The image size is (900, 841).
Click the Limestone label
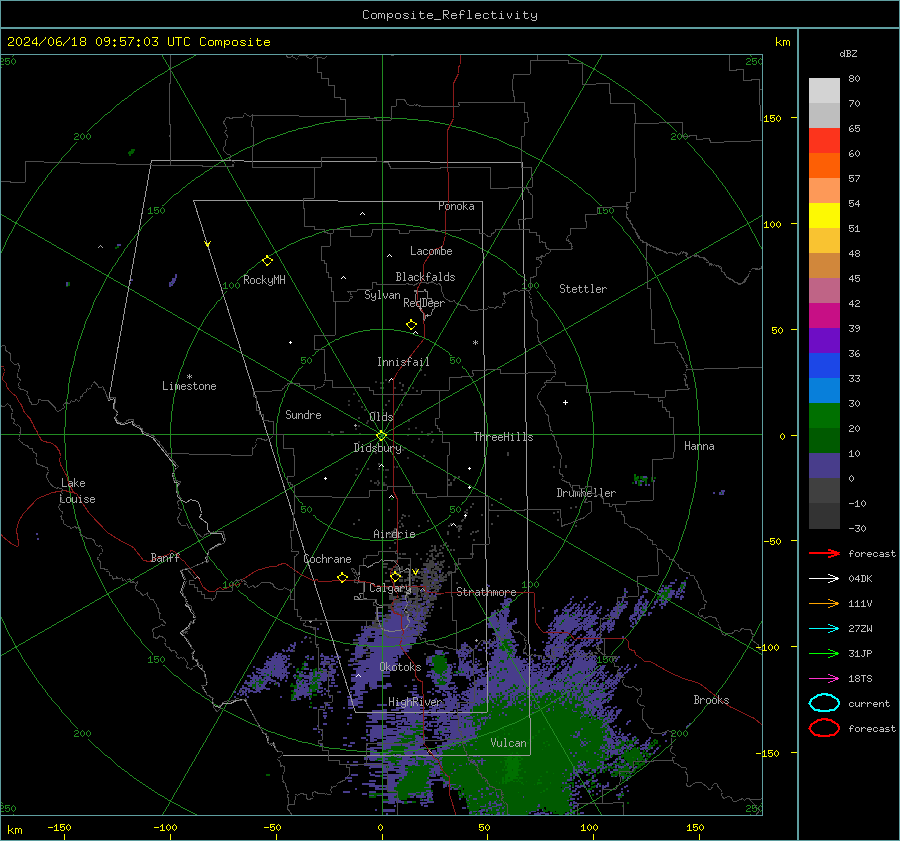pyautogui.click(x=189, y=386)
